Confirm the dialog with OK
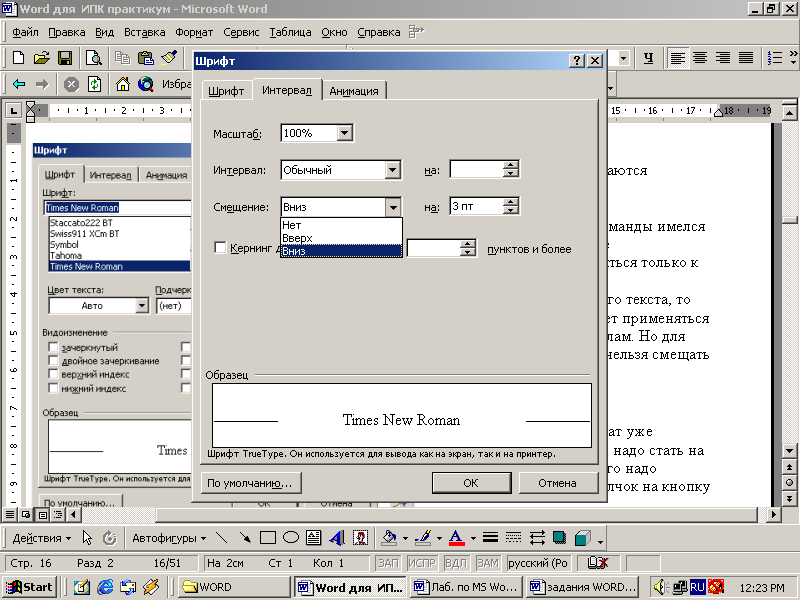This screenshot has height=600, width=800. (x=471, y=483)
